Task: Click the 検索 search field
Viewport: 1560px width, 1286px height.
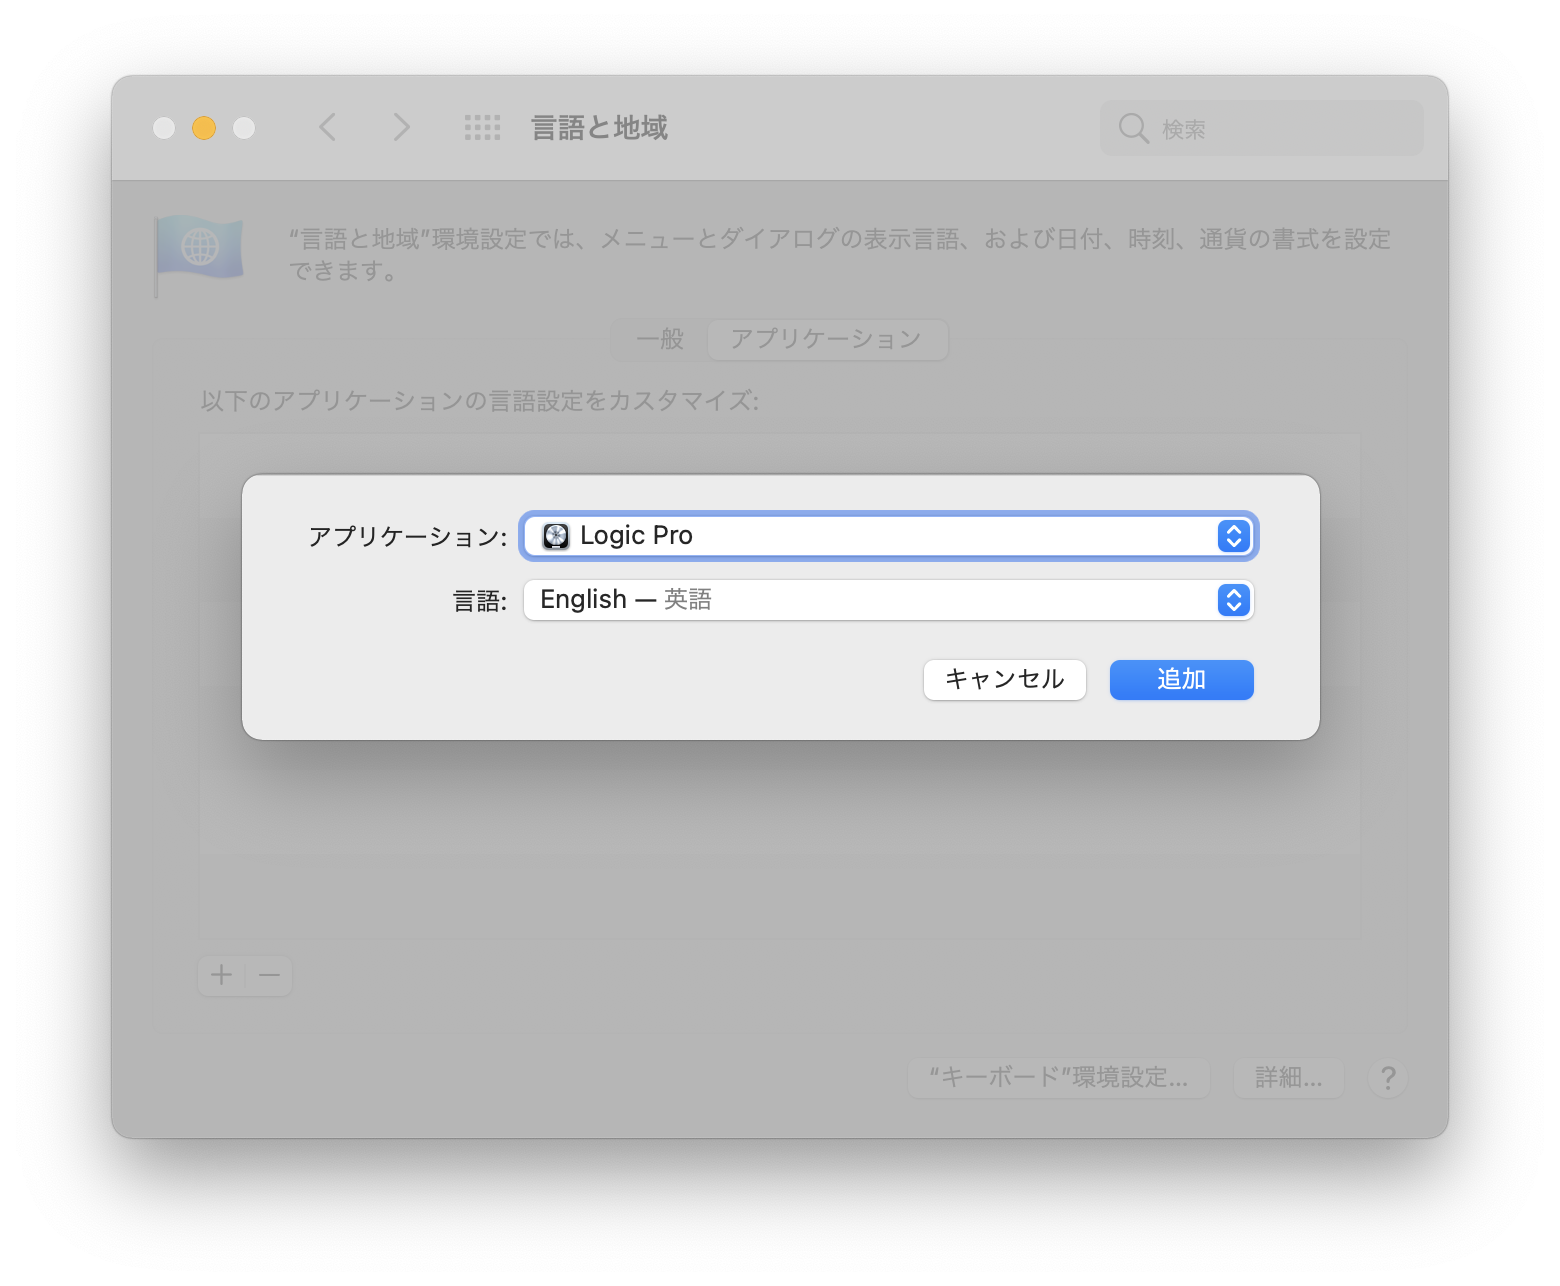Action: click(x=1261, y=128)
